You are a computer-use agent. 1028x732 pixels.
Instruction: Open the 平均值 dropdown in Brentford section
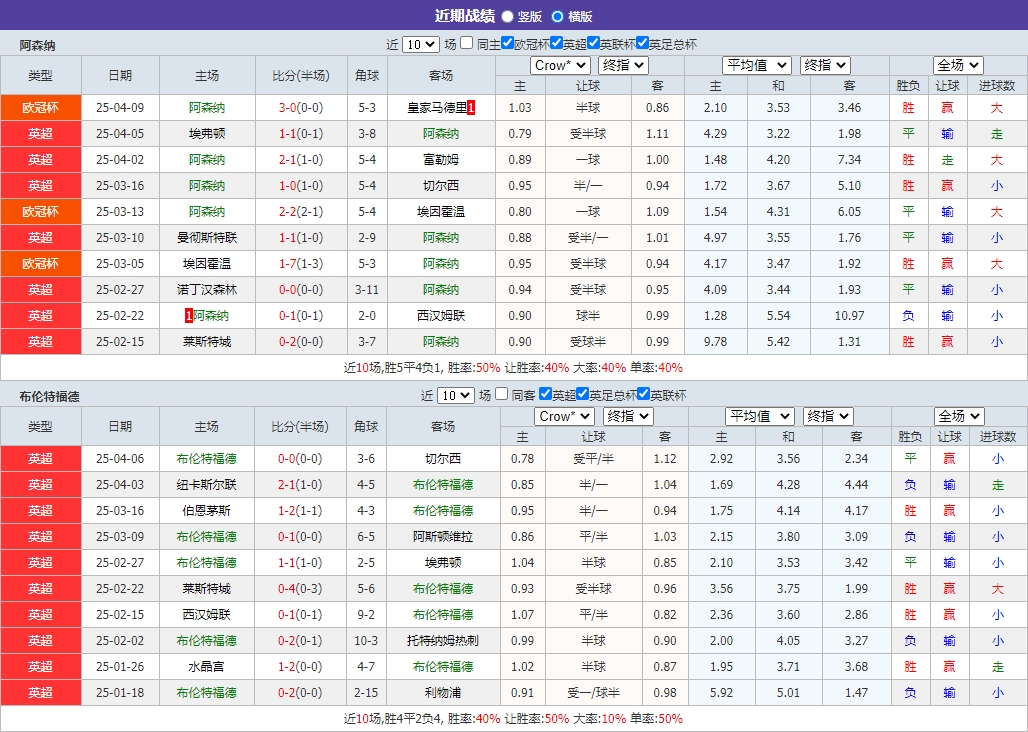[x=757, y=415]
